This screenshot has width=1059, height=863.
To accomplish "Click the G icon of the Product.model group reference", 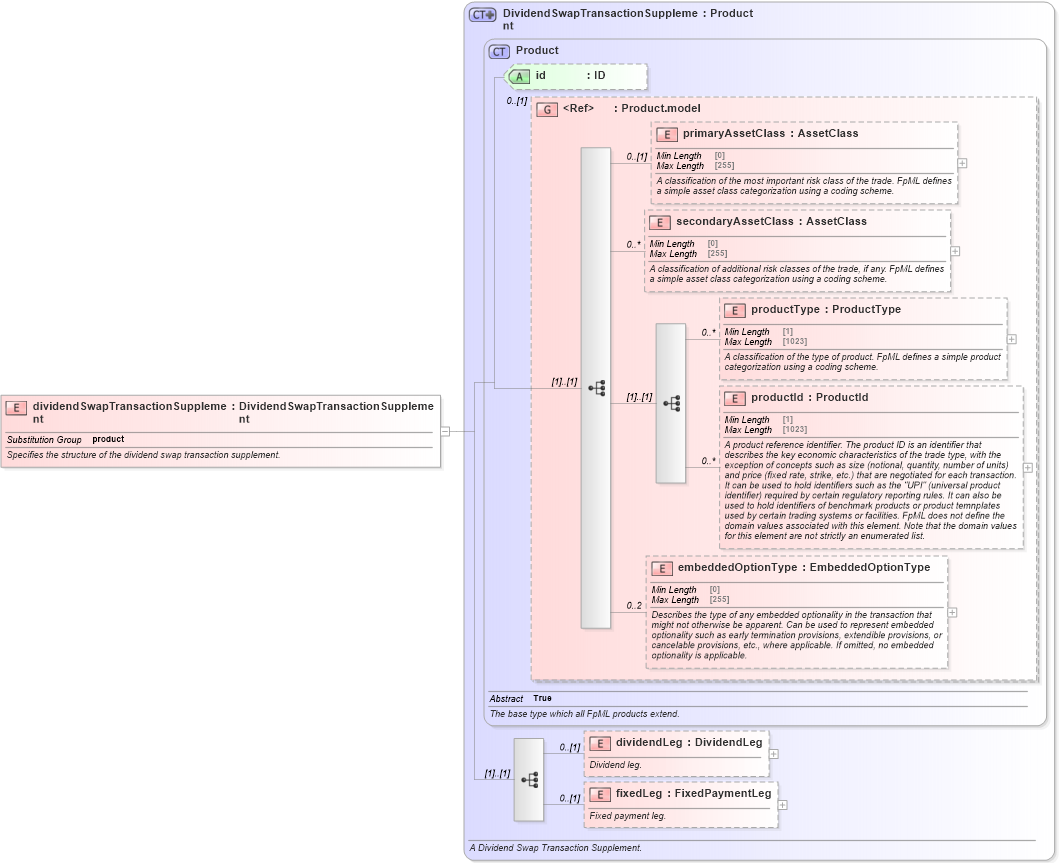I will pyautogui.click(x=547, y=109).
